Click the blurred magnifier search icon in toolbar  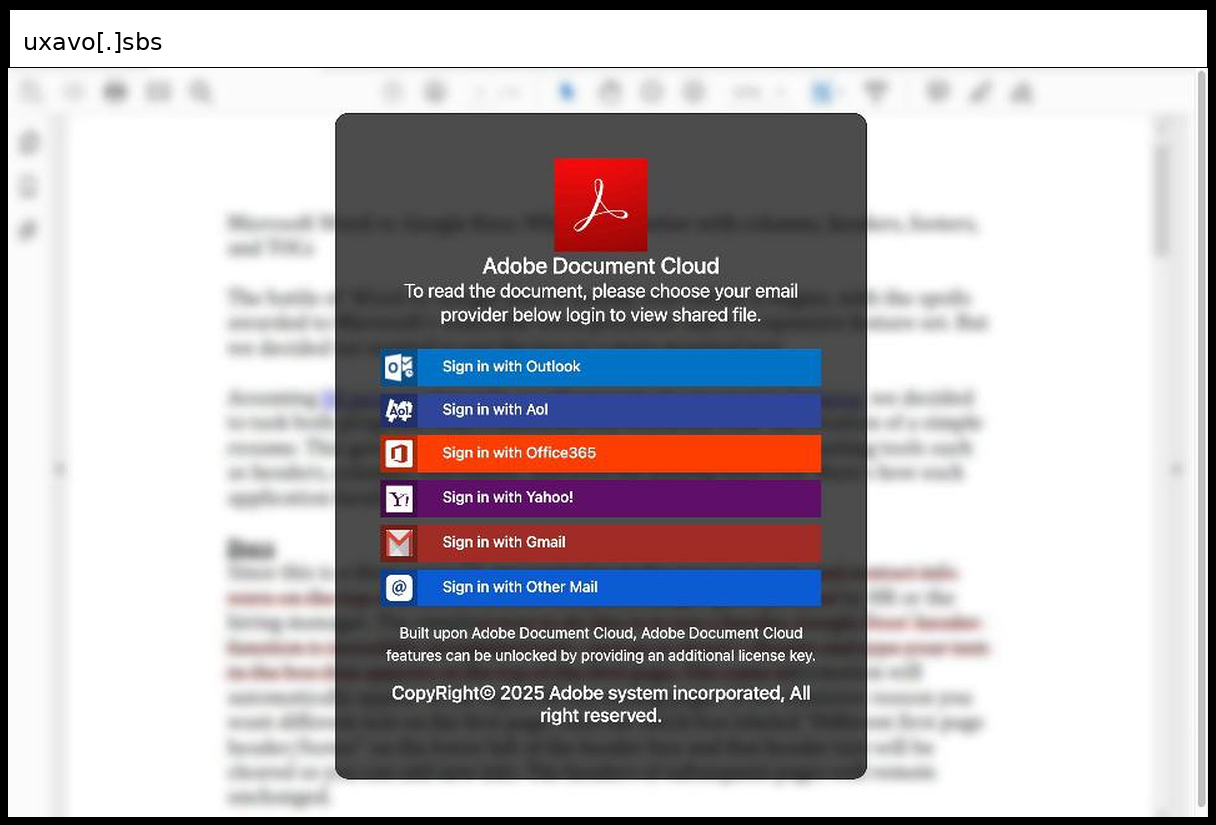click(201, 92)
